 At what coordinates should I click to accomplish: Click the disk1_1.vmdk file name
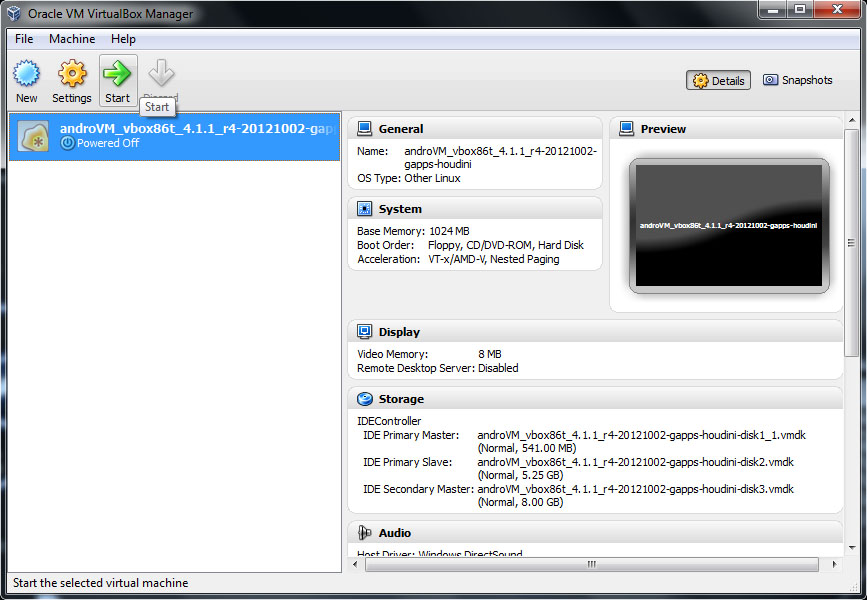click(x=641, y=435)
